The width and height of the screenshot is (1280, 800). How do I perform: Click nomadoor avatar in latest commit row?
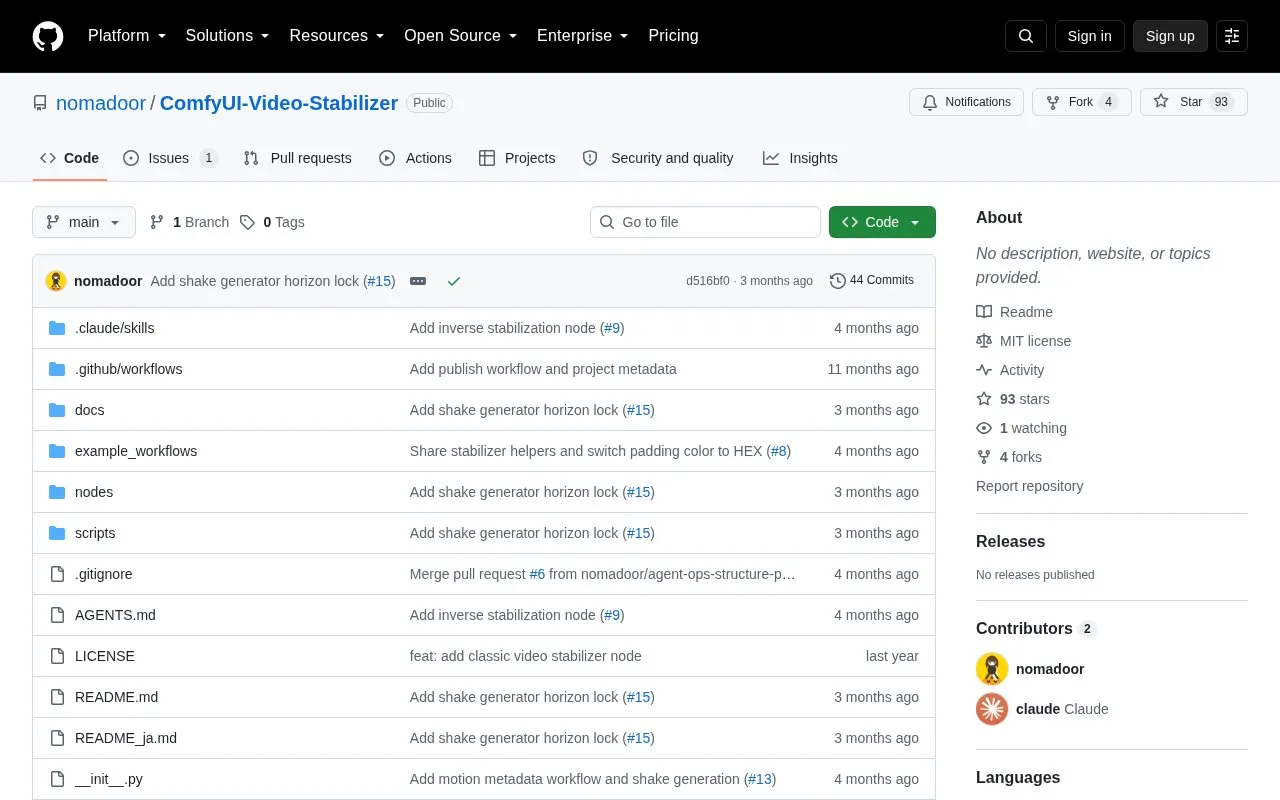click(x=56, y=281)
